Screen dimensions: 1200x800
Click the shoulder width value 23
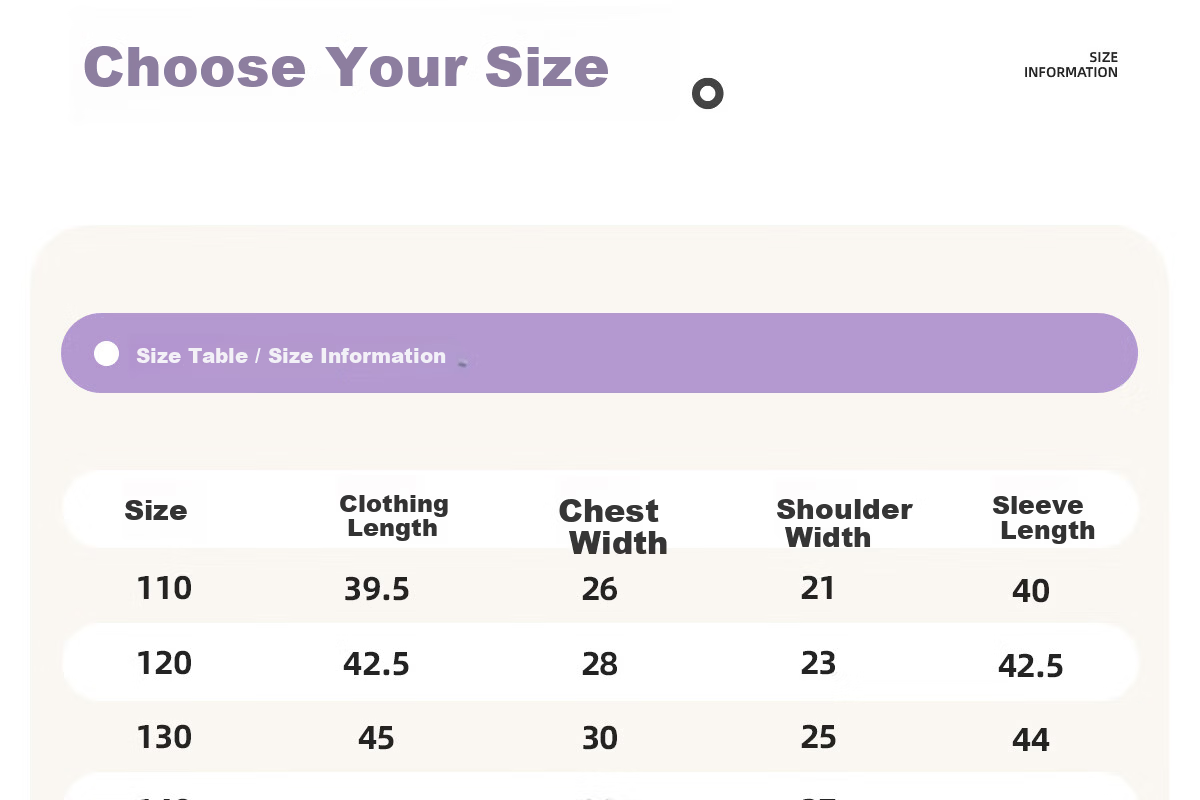(818, 663)
